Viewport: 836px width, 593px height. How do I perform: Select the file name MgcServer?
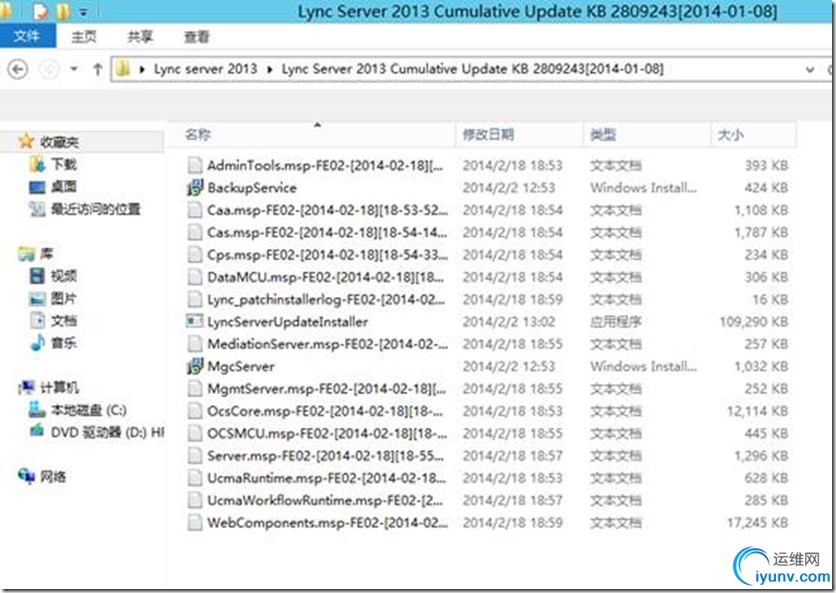(x=241, y=366)
